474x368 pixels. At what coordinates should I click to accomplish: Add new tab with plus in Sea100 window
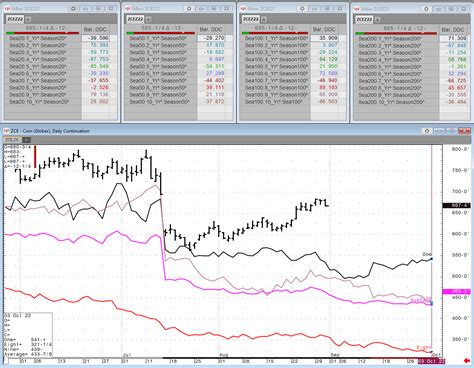264,19
